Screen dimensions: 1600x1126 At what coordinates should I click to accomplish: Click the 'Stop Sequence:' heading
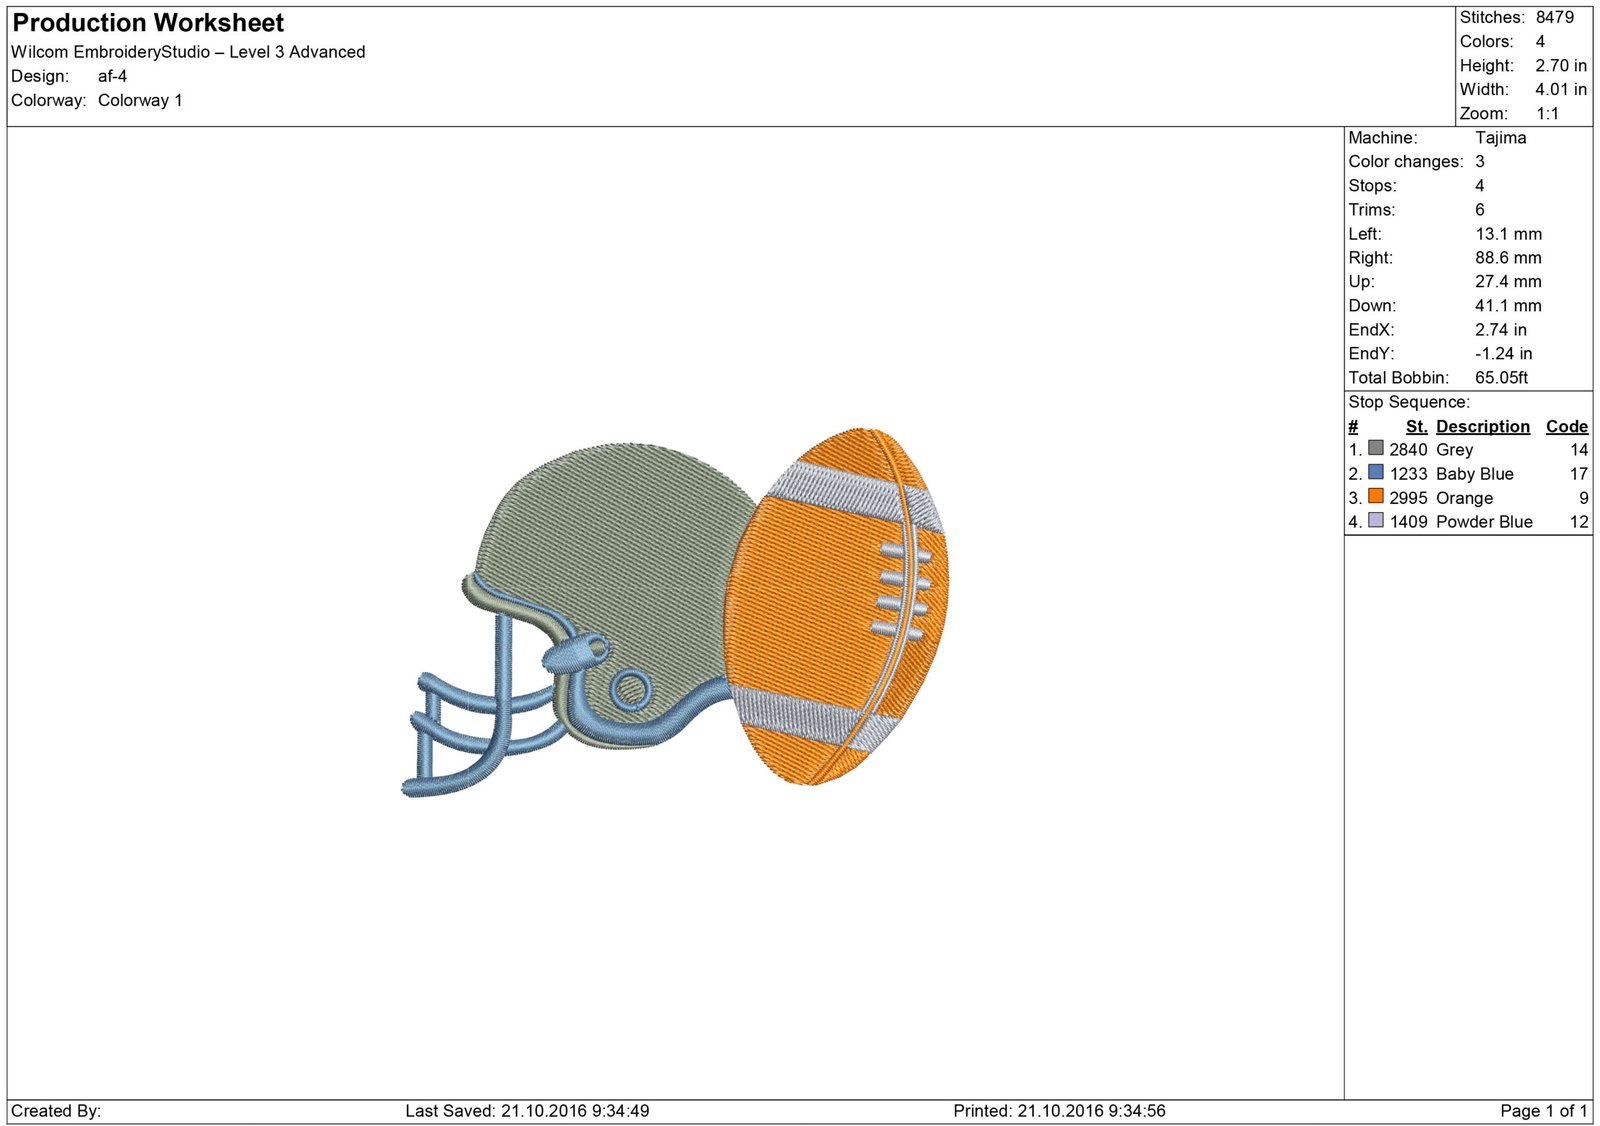coord(1409,402)
